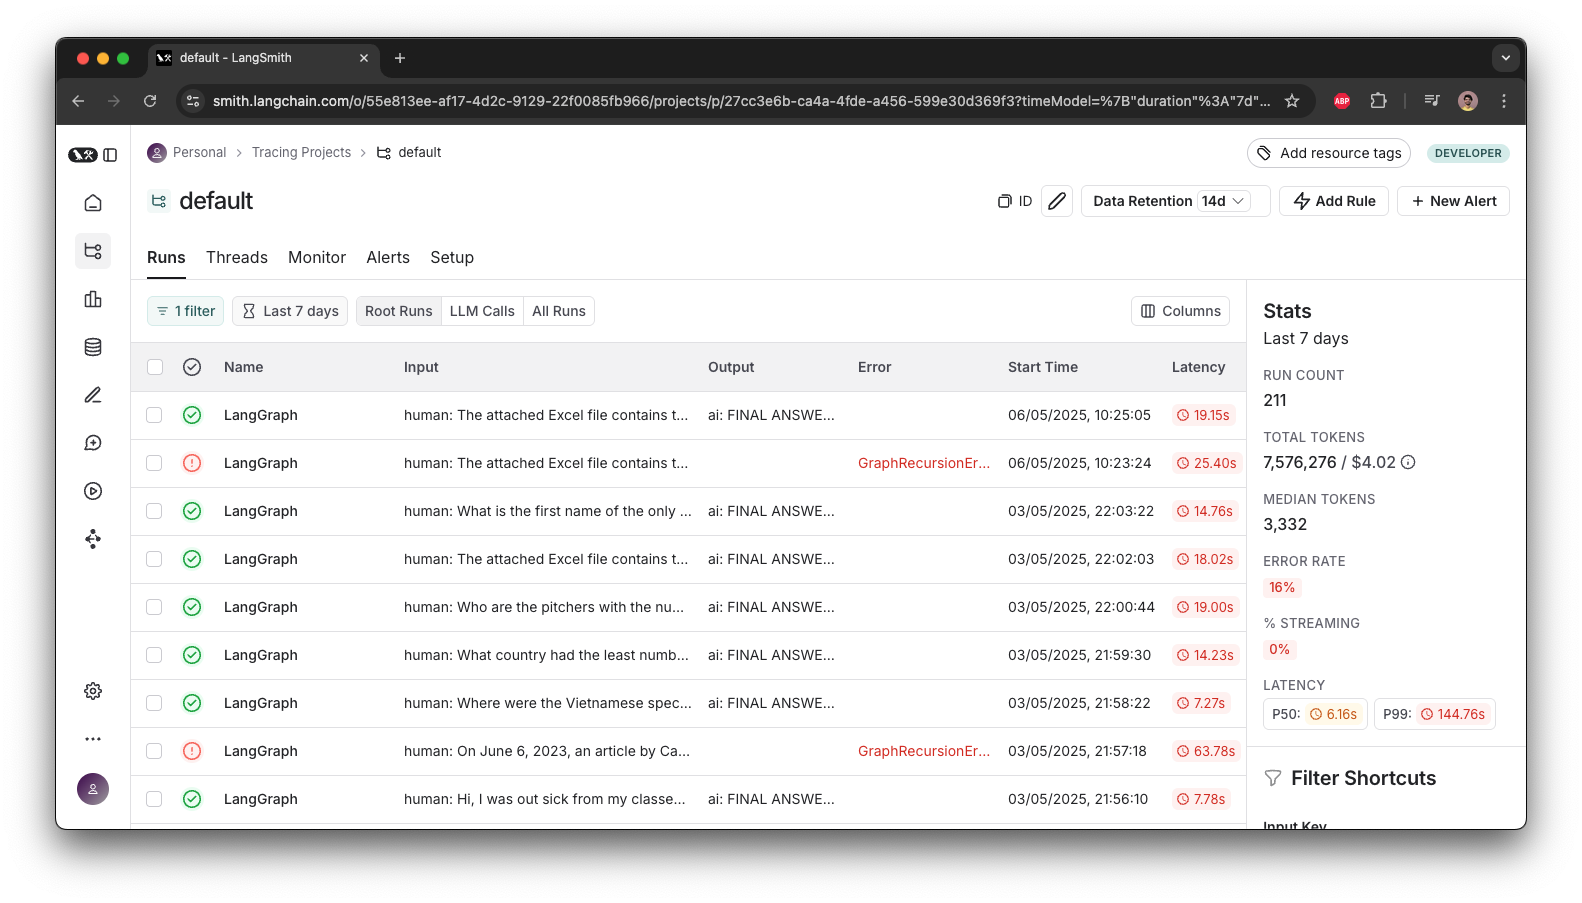Open Tracing Projects sidebar icon

pyautogui.click(x=93, y=251)
